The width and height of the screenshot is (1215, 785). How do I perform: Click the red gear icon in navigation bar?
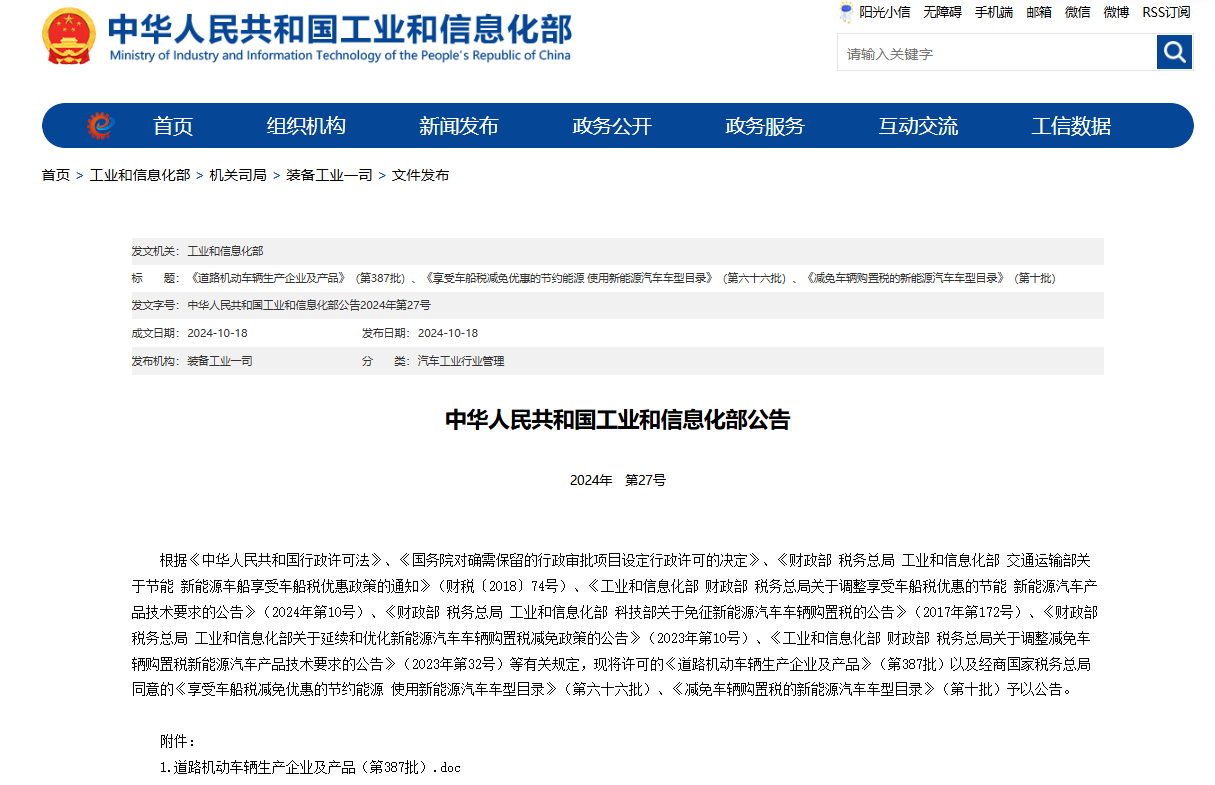(101, 126)
